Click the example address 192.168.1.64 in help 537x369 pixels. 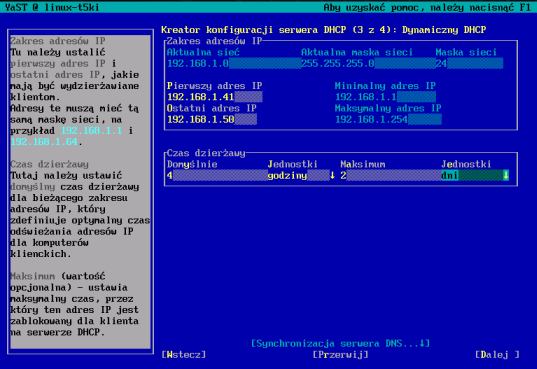(x=44, y=142)
